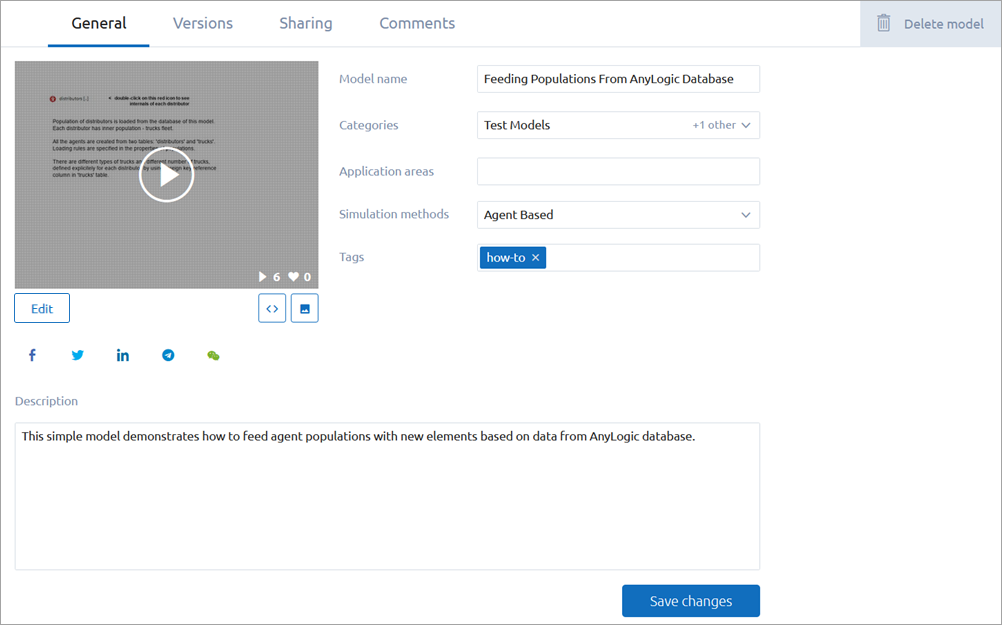1002x625 pixels.
Task: Click the trash icon next to Delete model
Action: point(883,23)
